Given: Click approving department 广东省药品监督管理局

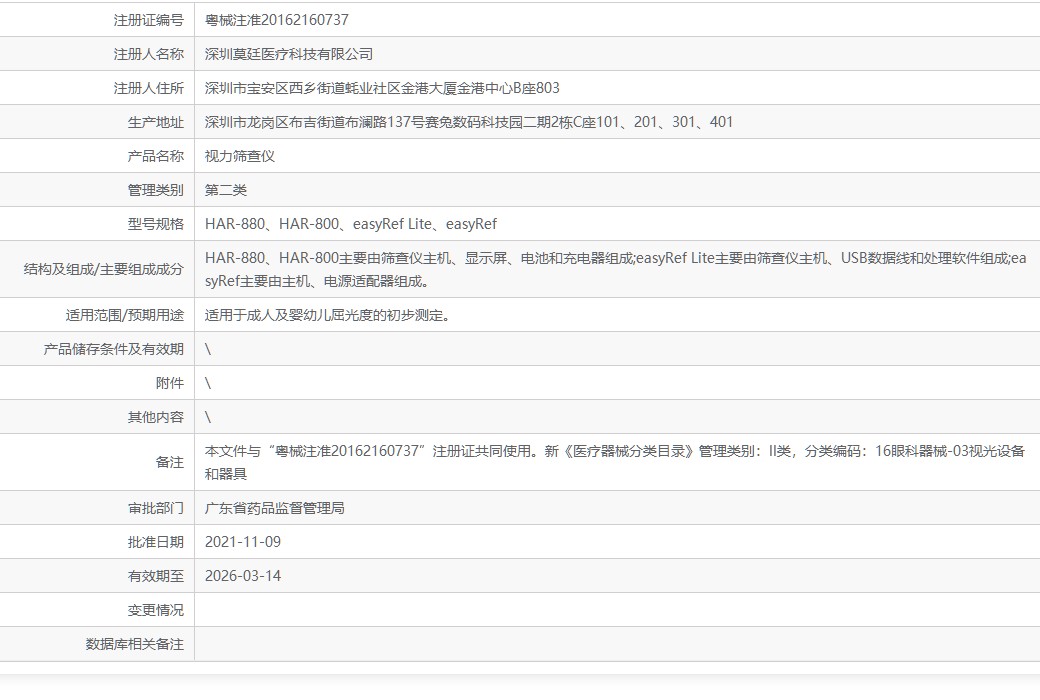Looking at the screenshot, I should click(x=275, y=508).
